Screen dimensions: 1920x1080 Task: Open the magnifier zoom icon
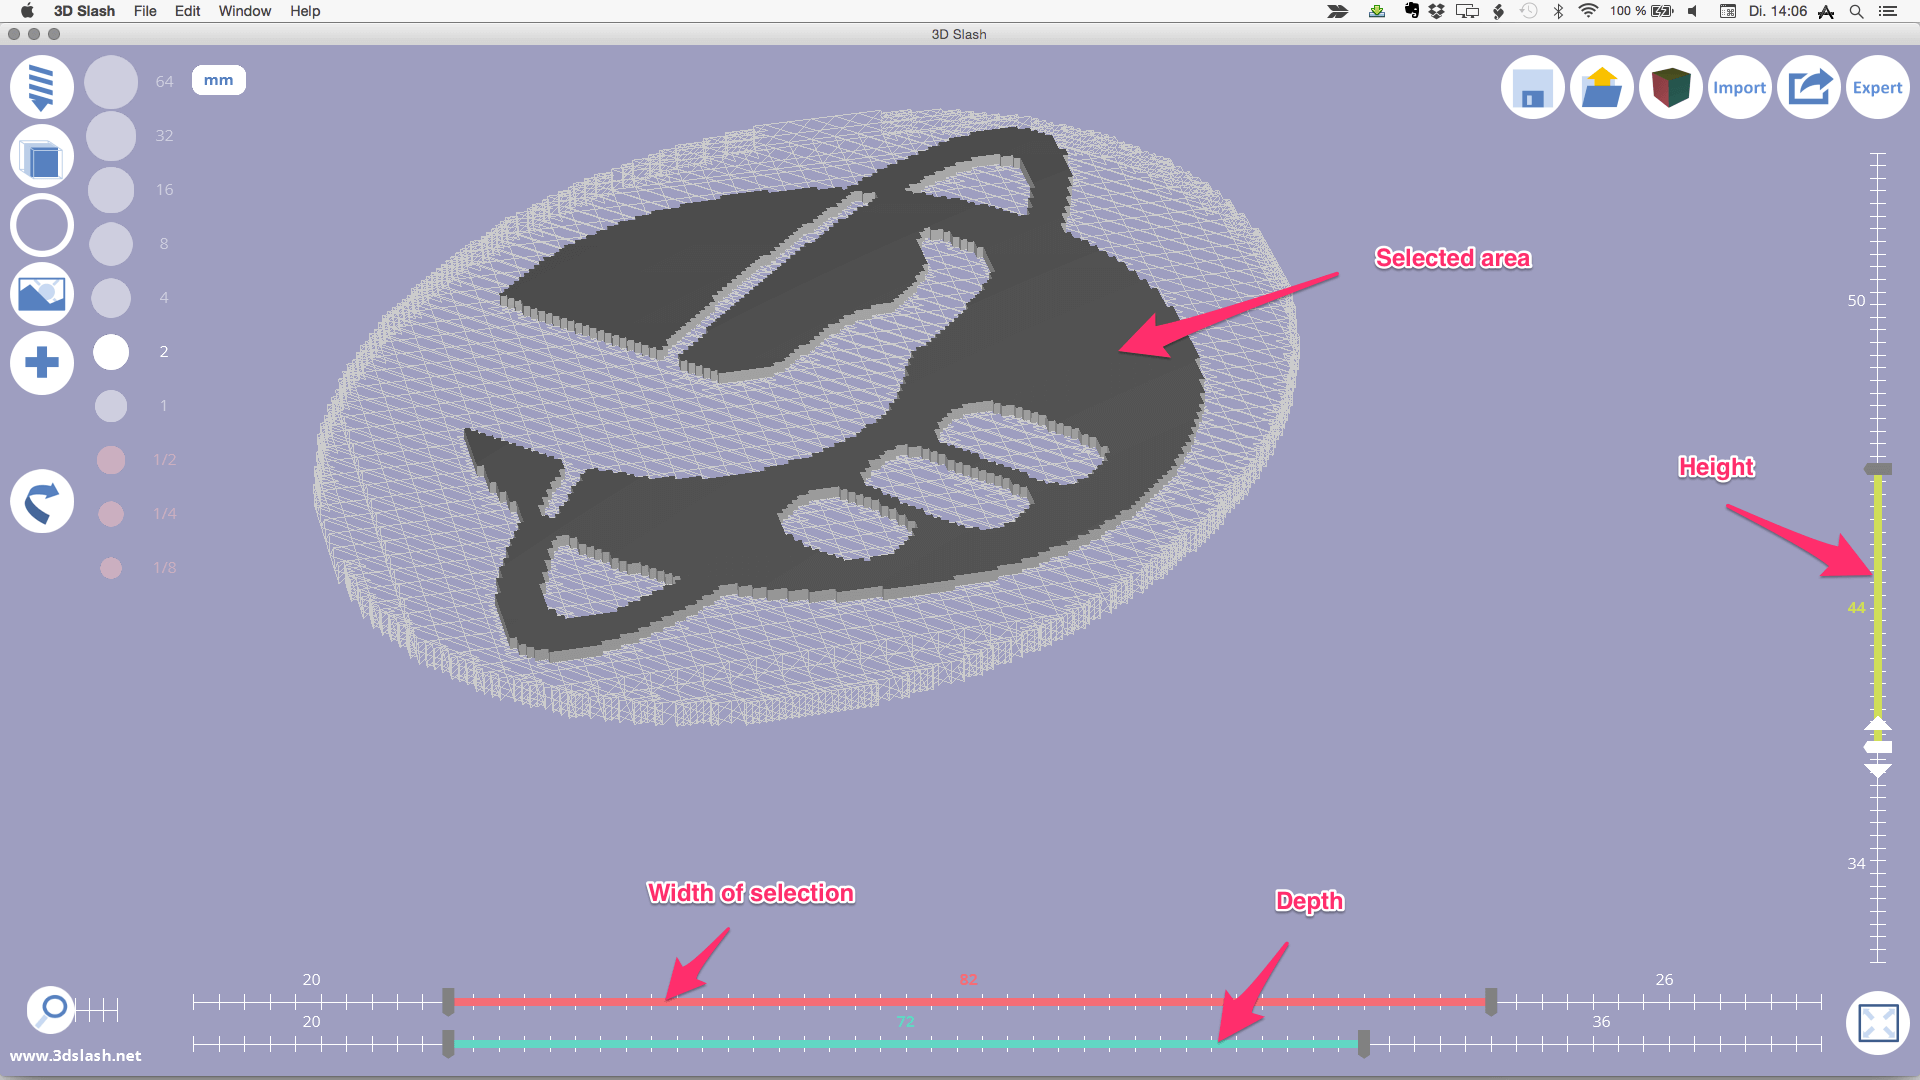51,1010
